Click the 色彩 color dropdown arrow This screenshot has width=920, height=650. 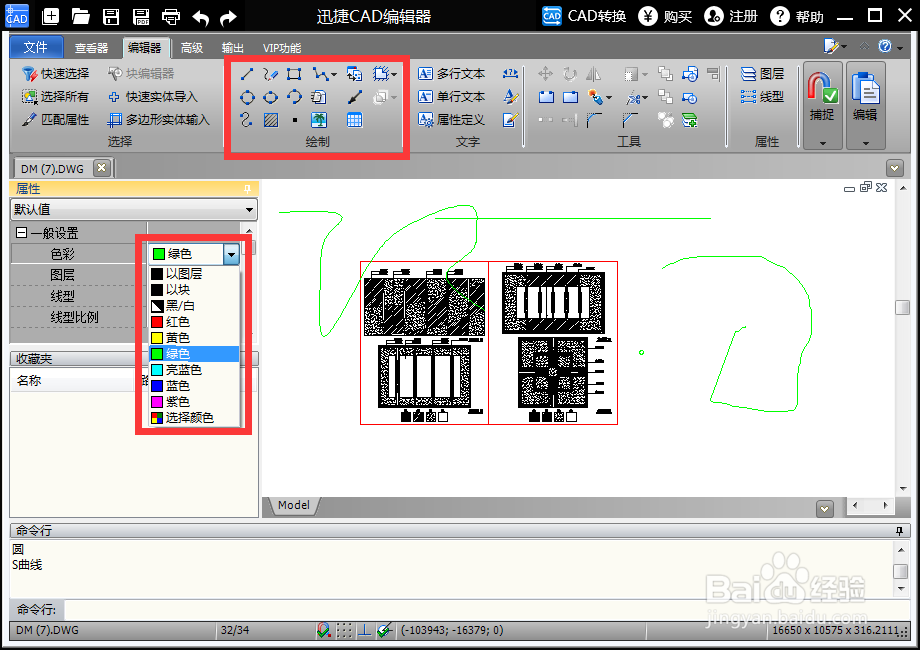coord(231,254)
